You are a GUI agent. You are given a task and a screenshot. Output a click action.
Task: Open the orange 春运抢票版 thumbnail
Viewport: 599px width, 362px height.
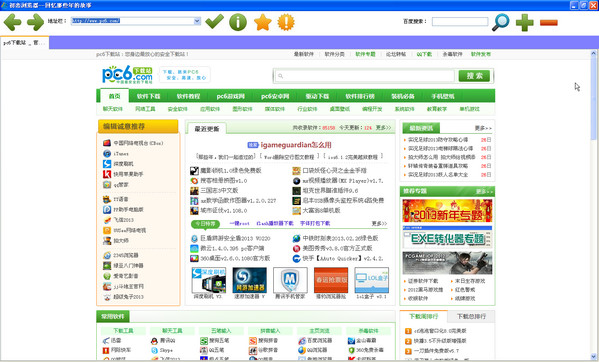pos(331,280)
